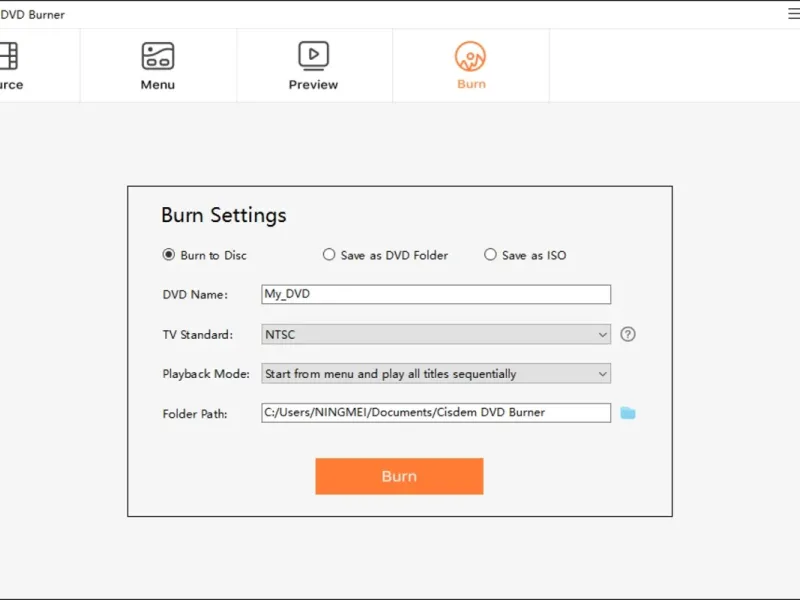The width and height of the screenshot is (800, 600).
Task: Click the Folder Path label
Action: 195,414
